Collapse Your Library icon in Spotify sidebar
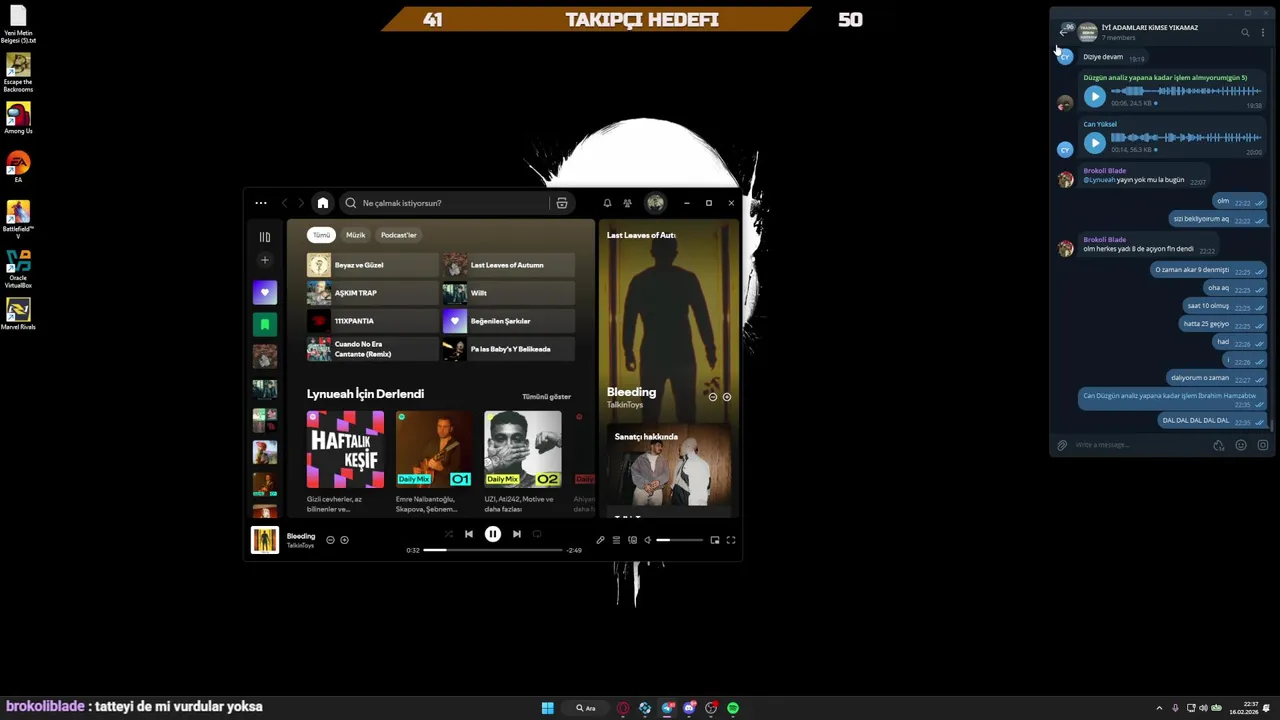Viewport: 1280px width, 720px height. [265, 237]
